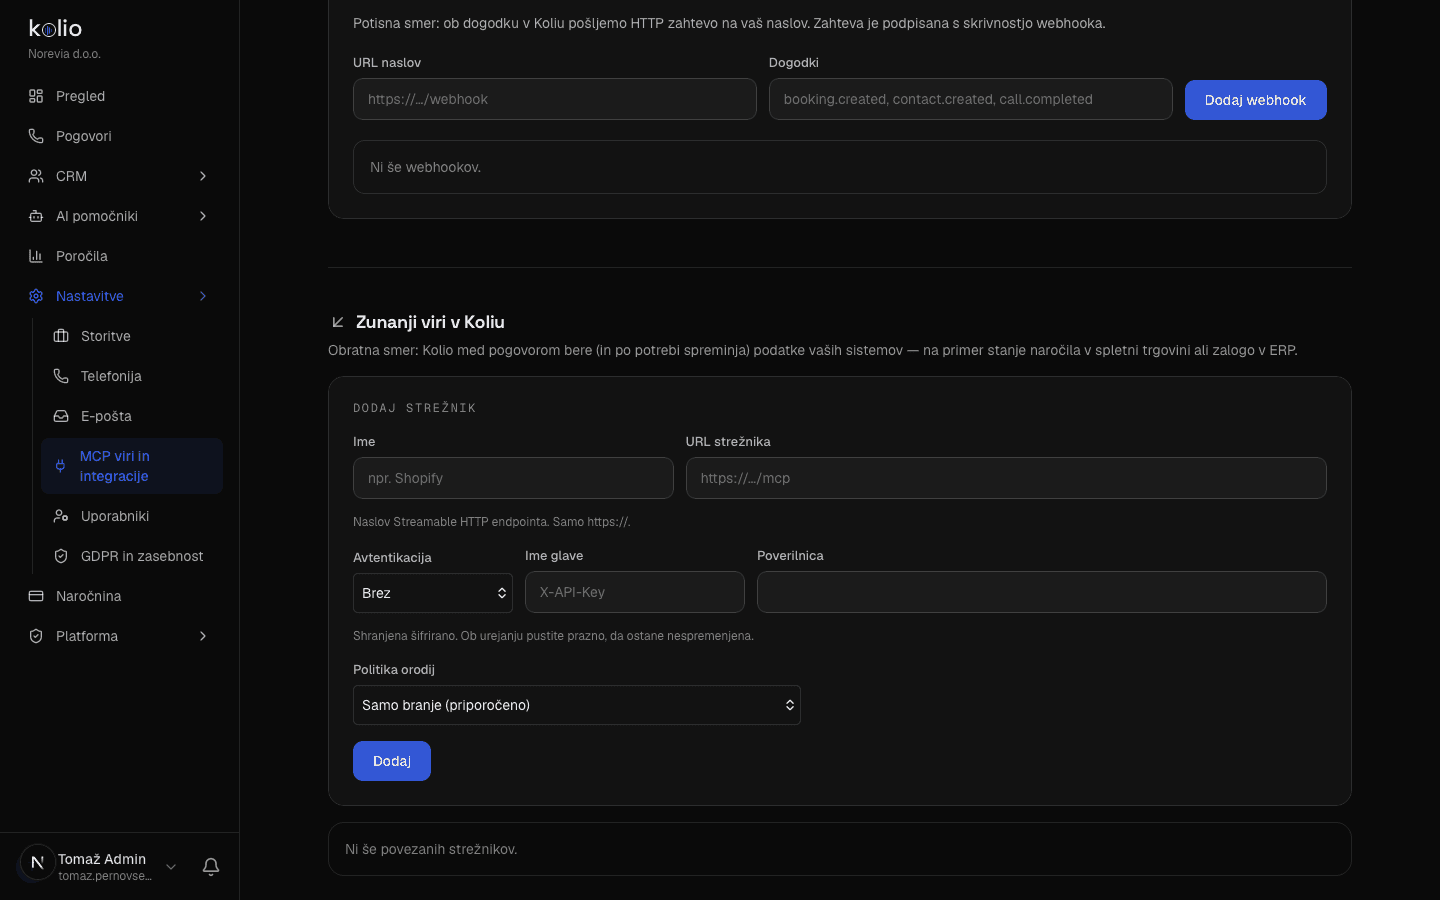
Task: Go to Pregled
Action: pos(120,96)
